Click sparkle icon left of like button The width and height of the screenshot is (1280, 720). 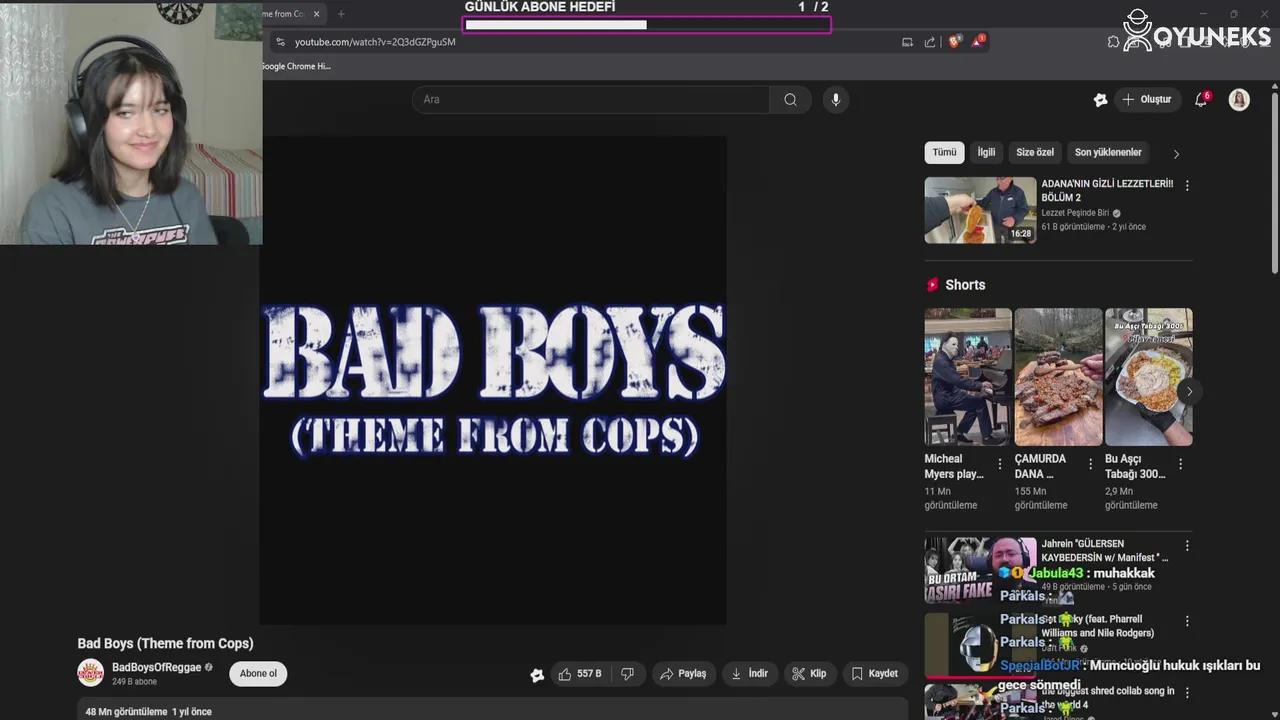pyautogui.click(x=537, y=675)
